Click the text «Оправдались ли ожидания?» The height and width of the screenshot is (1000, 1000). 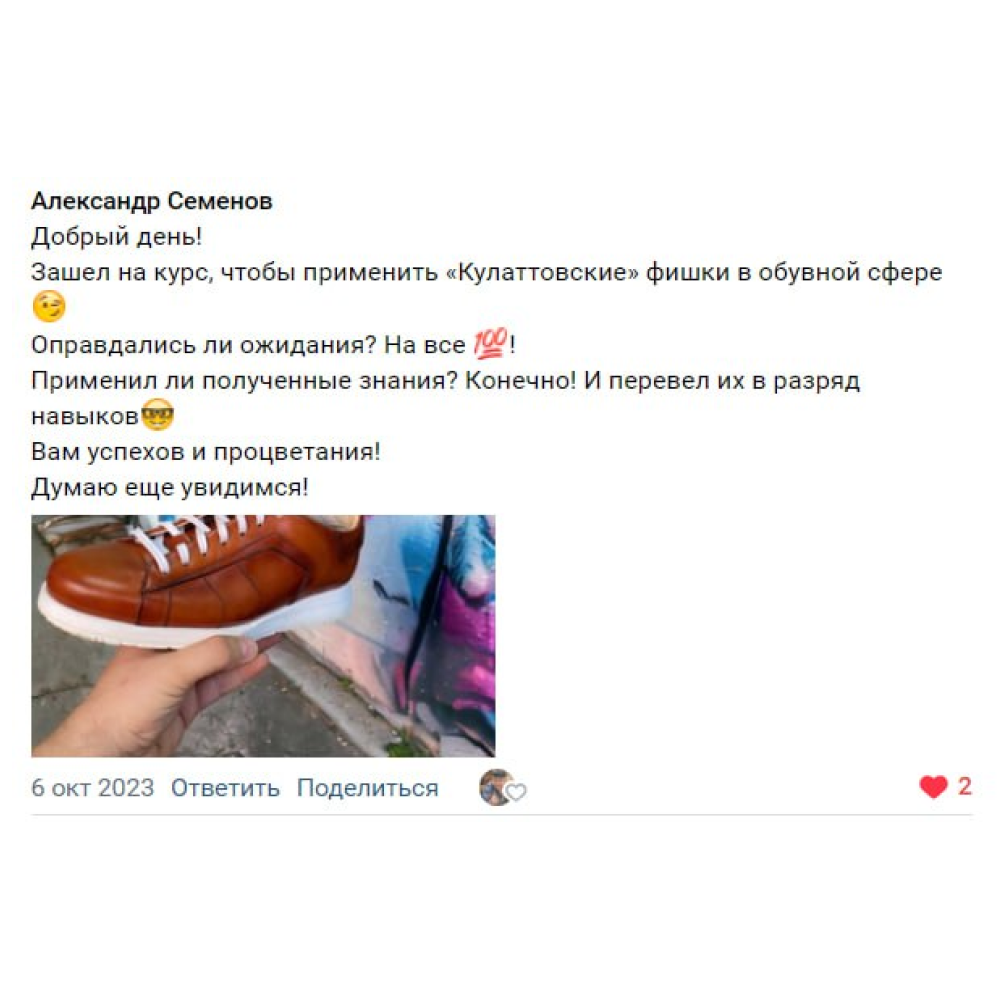(x=204, y=345)
